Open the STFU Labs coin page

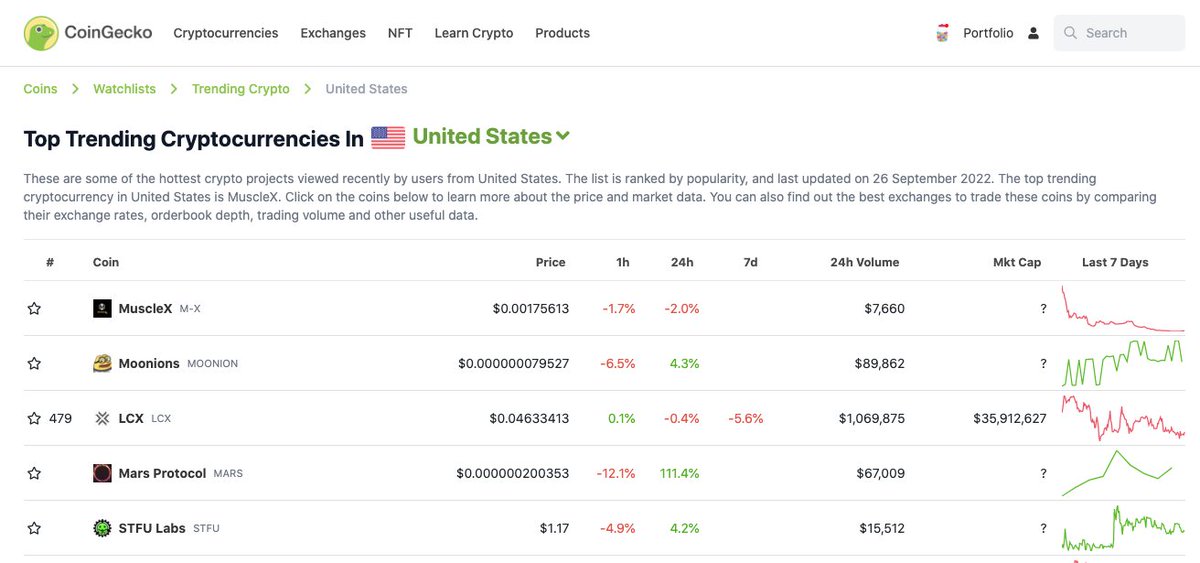[x=152, y=528]
